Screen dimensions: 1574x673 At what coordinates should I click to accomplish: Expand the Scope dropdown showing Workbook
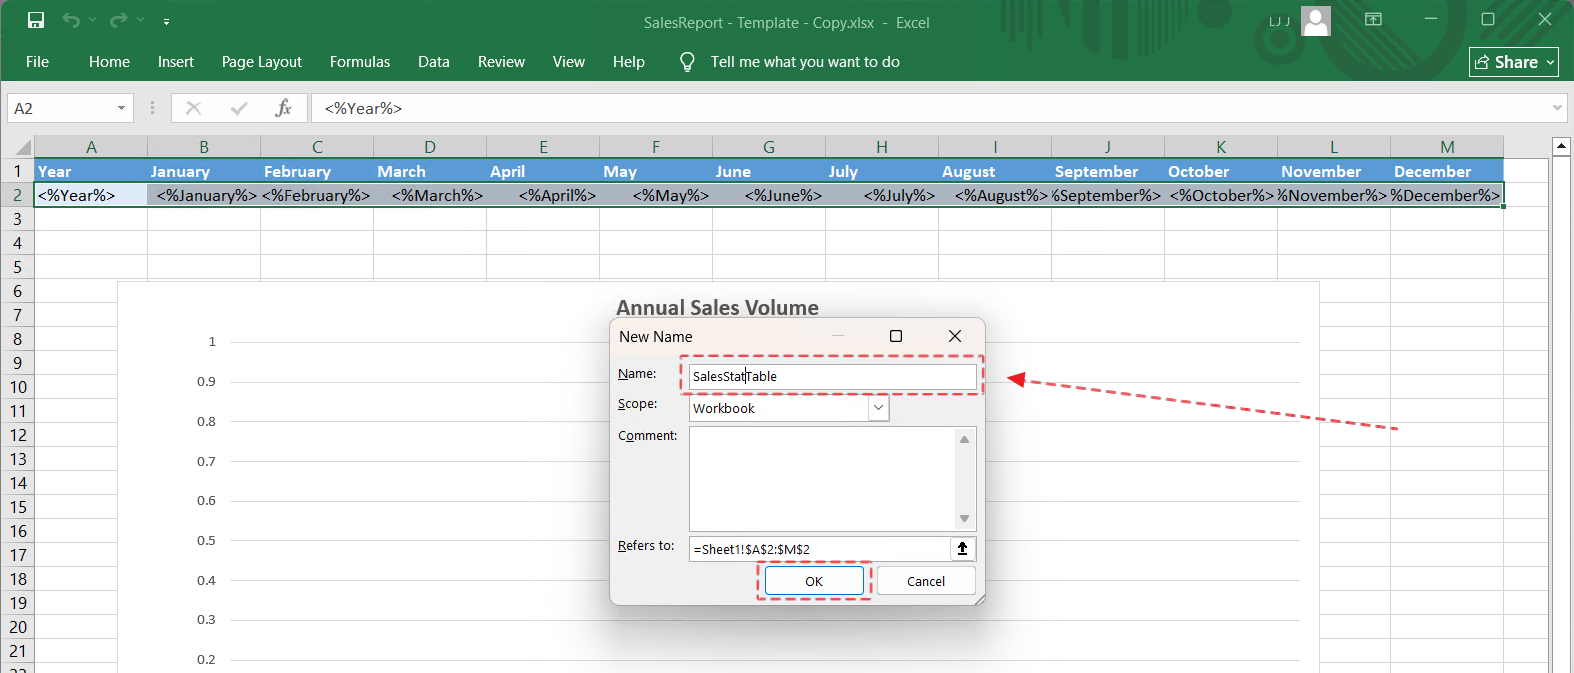click(x=878, y=408)
